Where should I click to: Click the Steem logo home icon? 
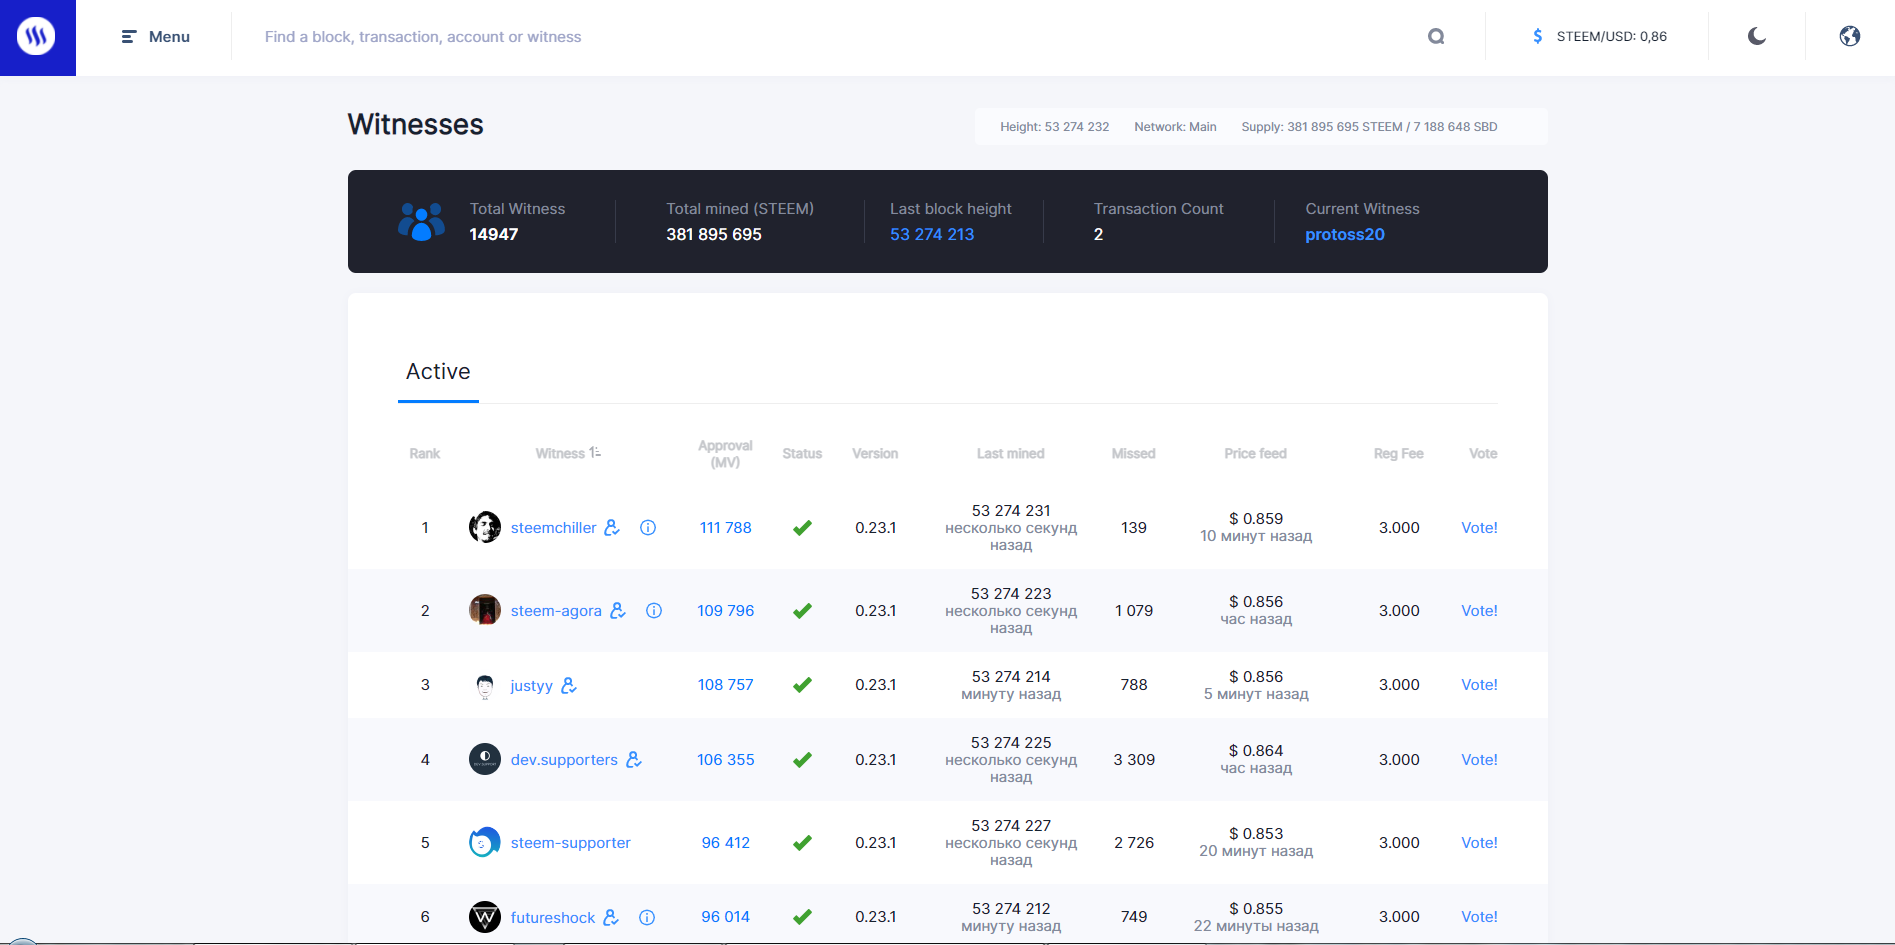(x=36, y=37)
